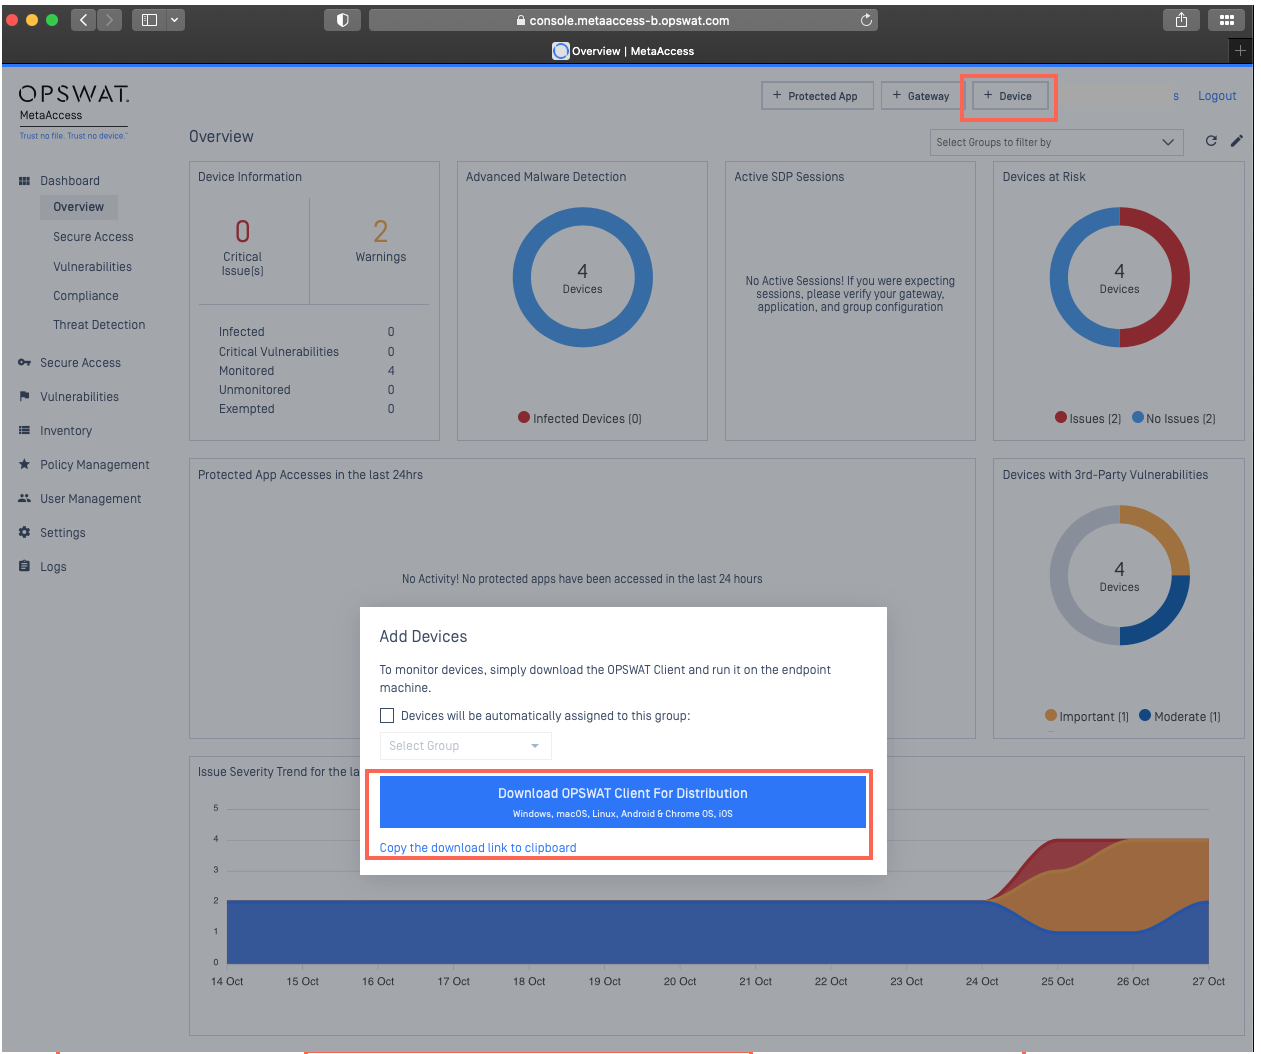Click the Secure Access key icon
This screenshot has width=1261, height=1054.
pos(24,363)
